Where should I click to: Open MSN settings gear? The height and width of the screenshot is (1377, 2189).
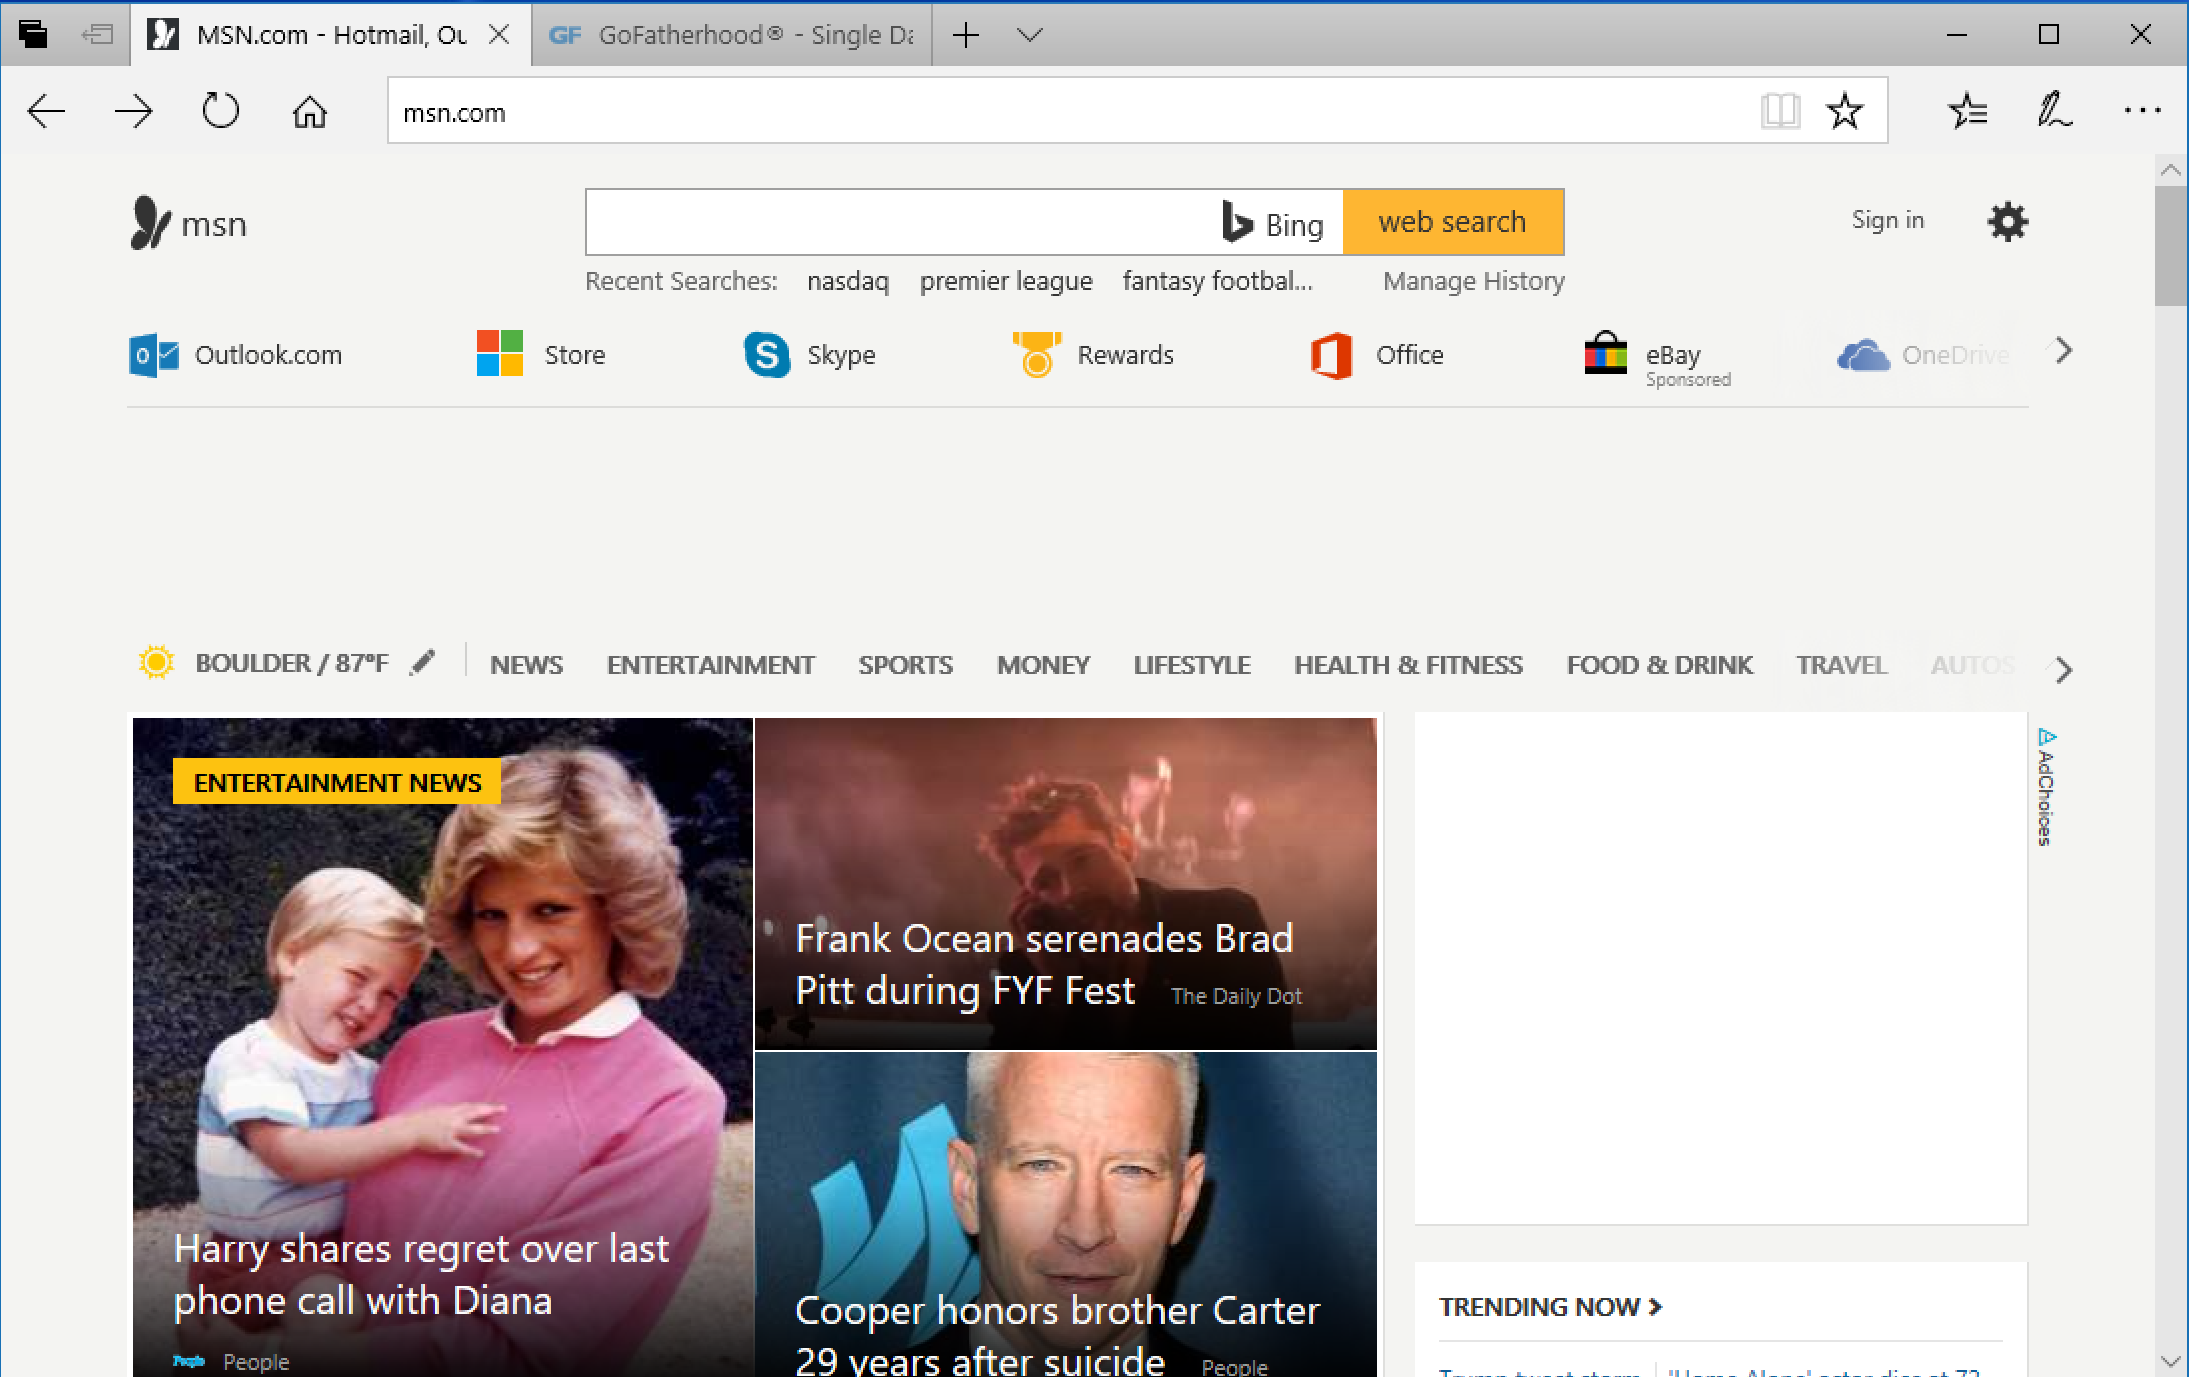coord(2007,221)
